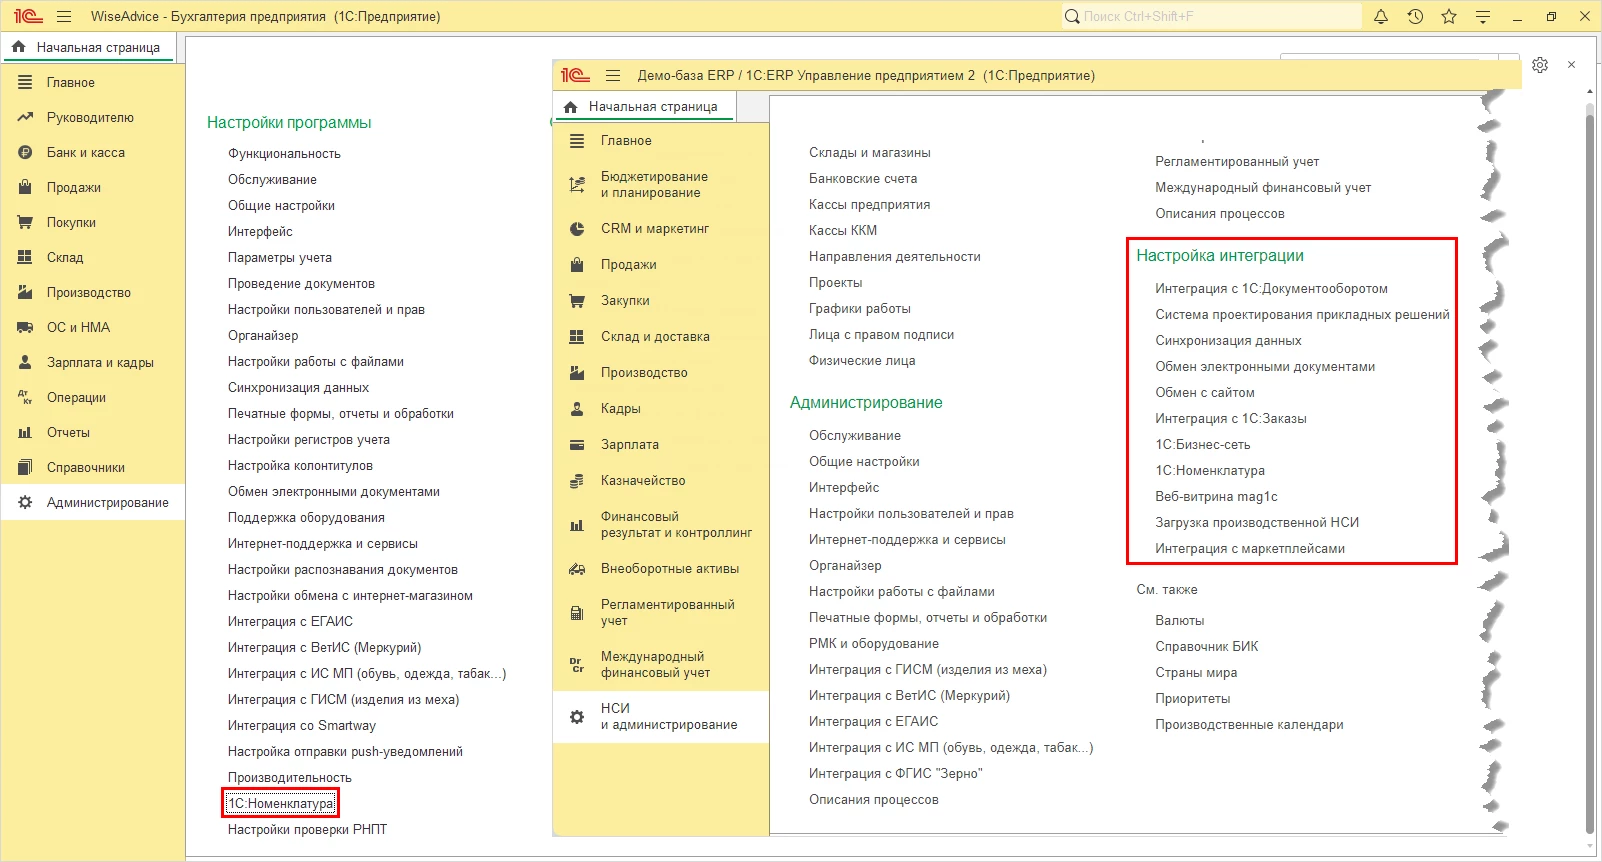Click the Внеоборотные активы icon
Screen dimensions: 1602x862
577,569
